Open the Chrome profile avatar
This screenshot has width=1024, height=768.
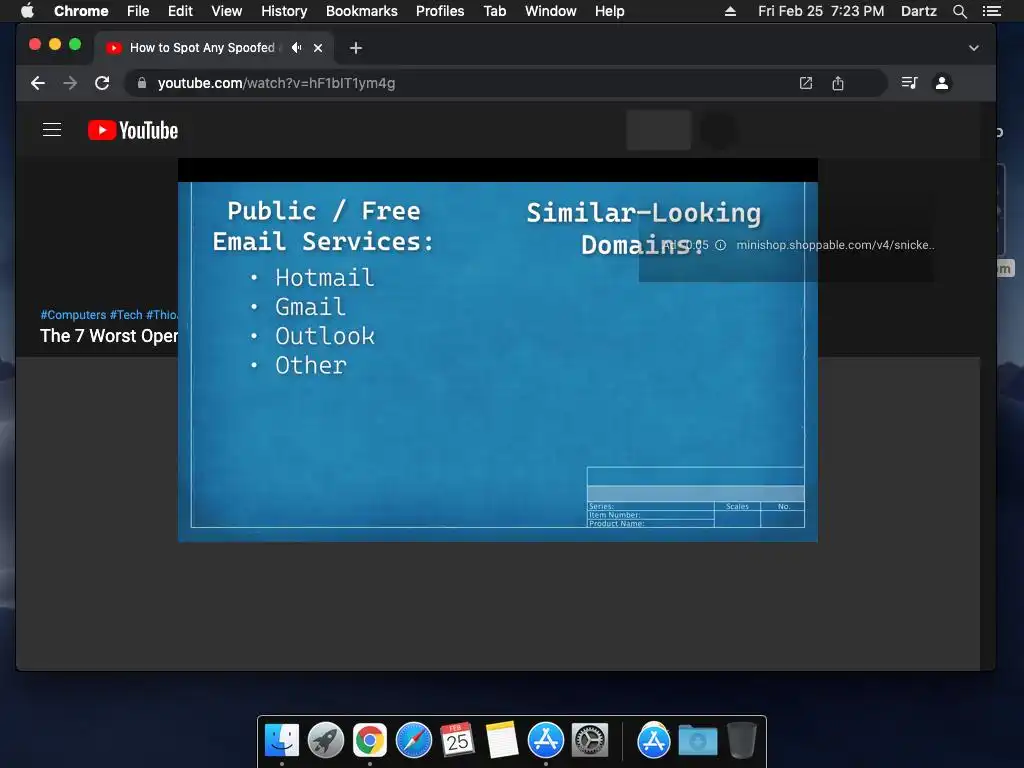(942, 83)
